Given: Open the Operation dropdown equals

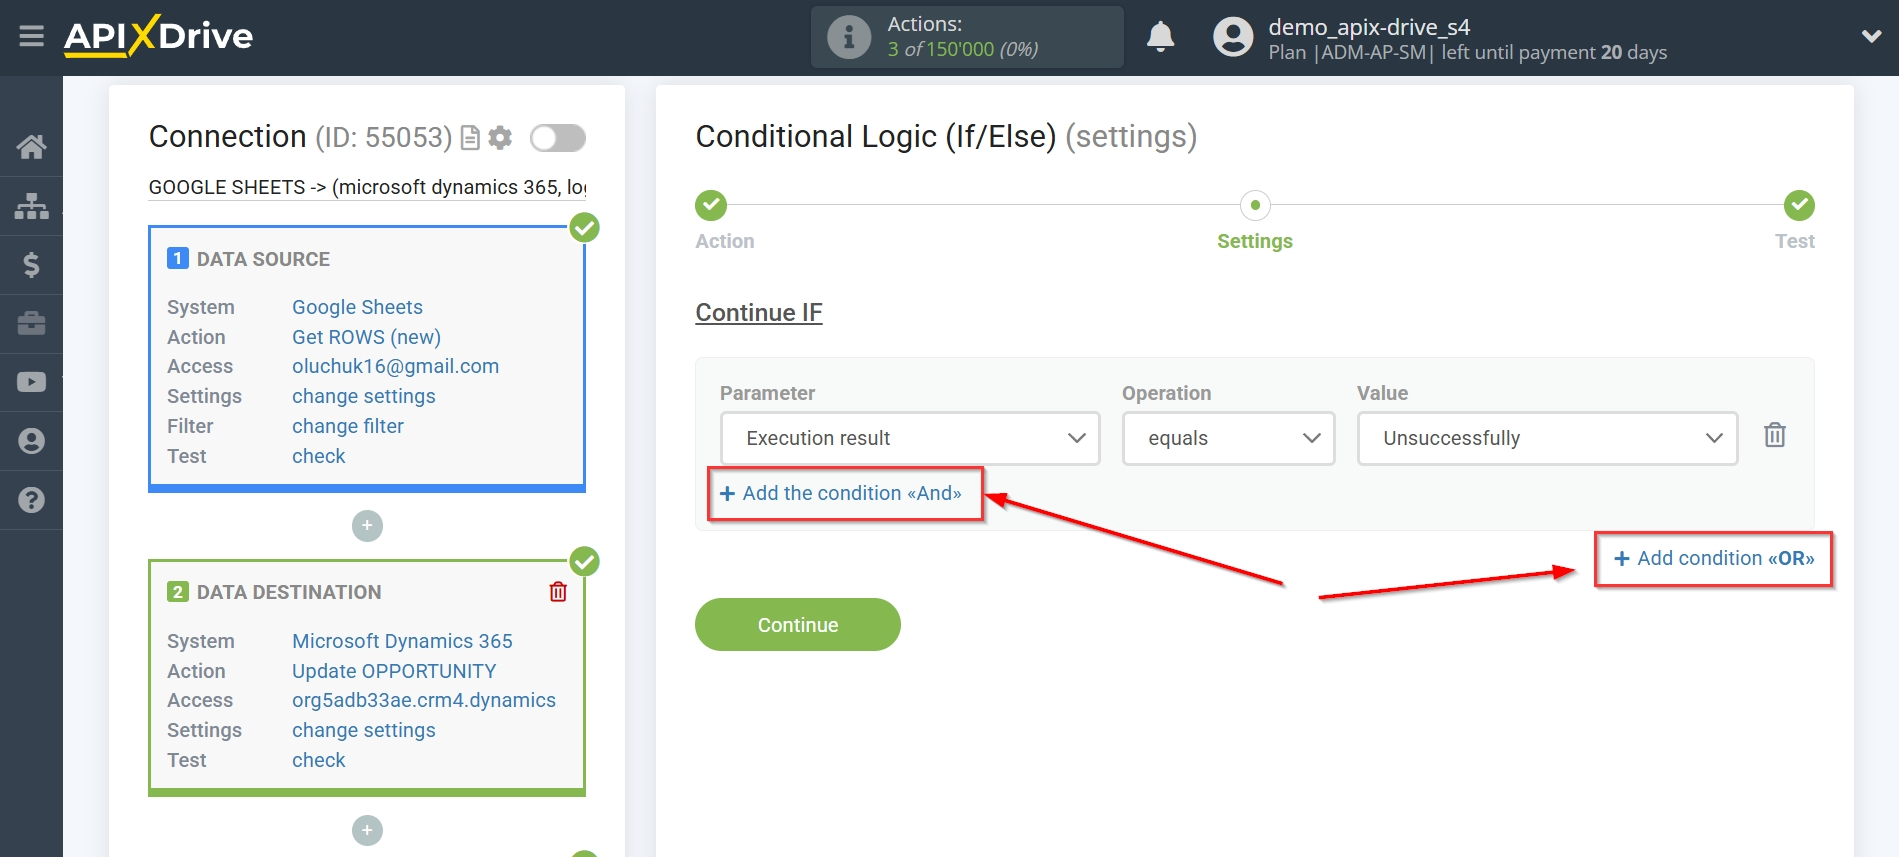Looking at the screenshot, I should point(1228,438).
